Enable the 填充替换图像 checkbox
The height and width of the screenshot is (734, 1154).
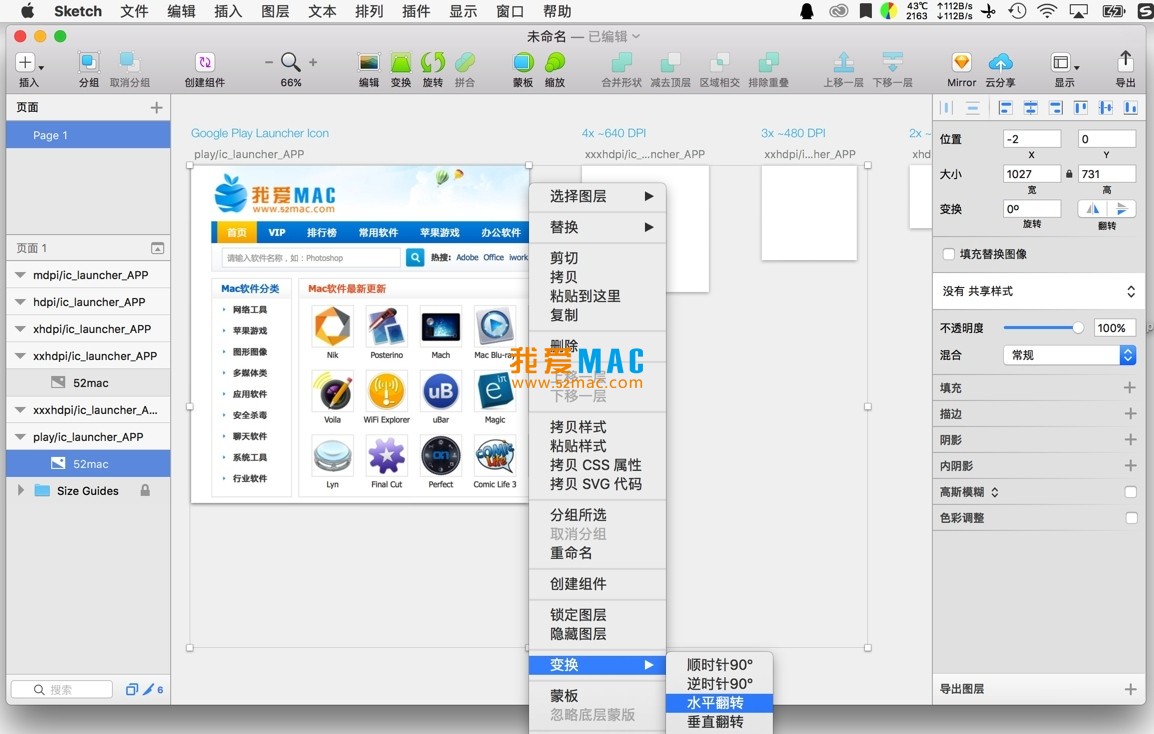(949, 254)
